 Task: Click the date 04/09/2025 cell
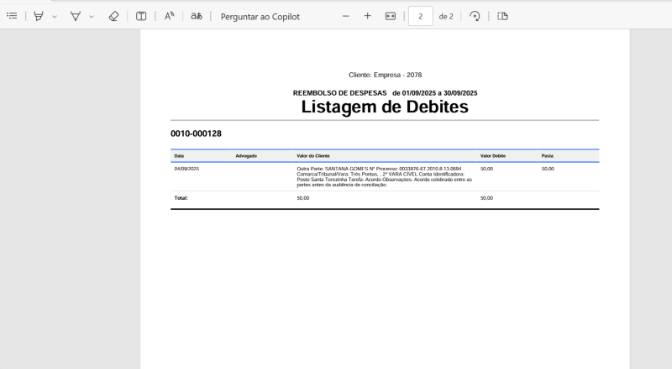tap(186, 169)
